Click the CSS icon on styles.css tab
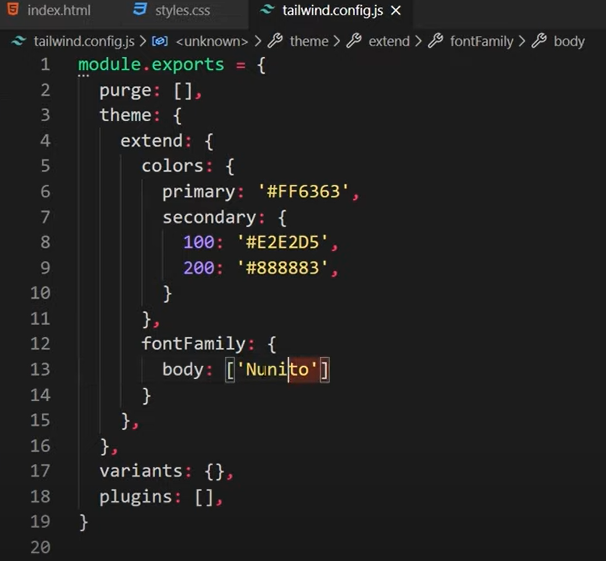 point(140,9)
